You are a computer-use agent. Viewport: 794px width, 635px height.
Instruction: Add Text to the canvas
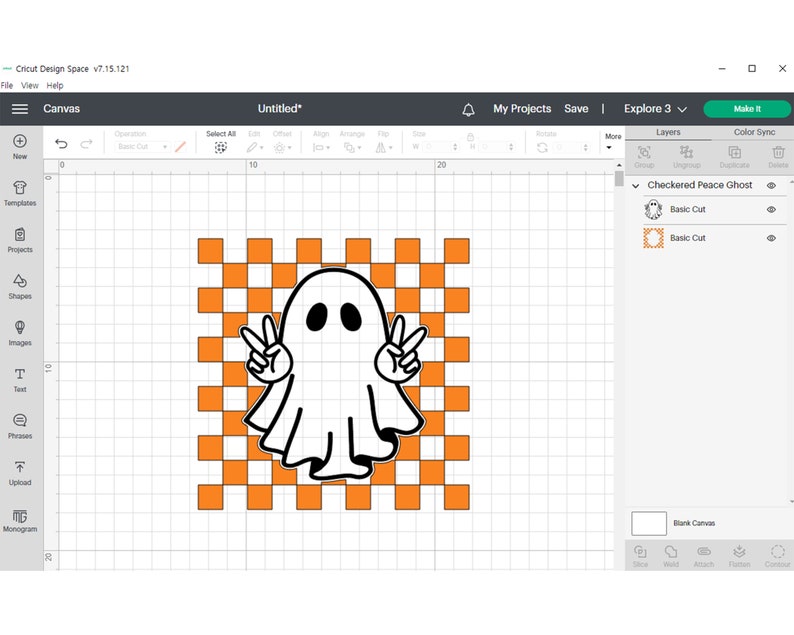point(20,380)
